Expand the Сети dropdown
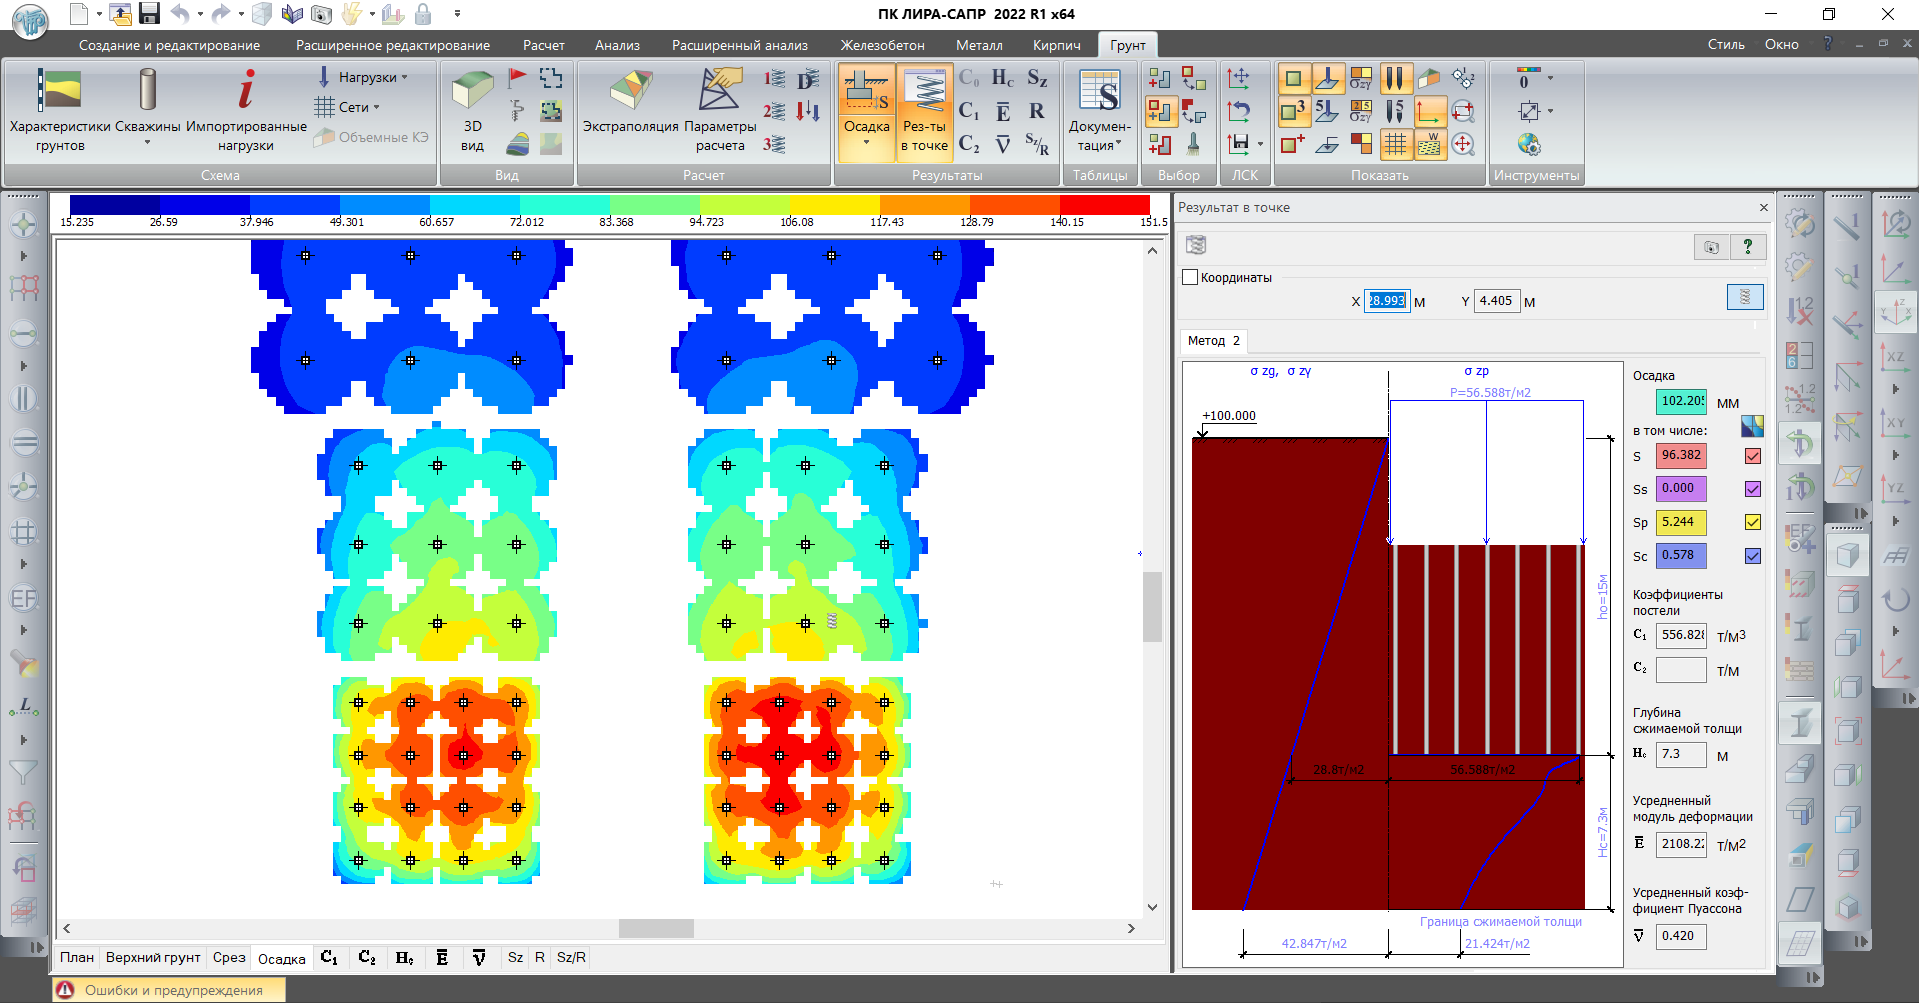The image size is (1919, 1003). pyautogui.click(x=376, y=107)
